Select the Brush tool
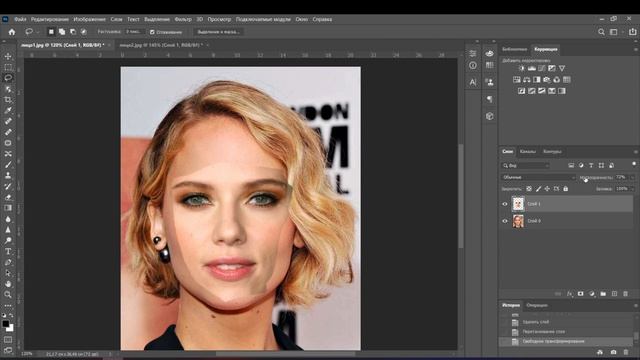 [8, 164]
